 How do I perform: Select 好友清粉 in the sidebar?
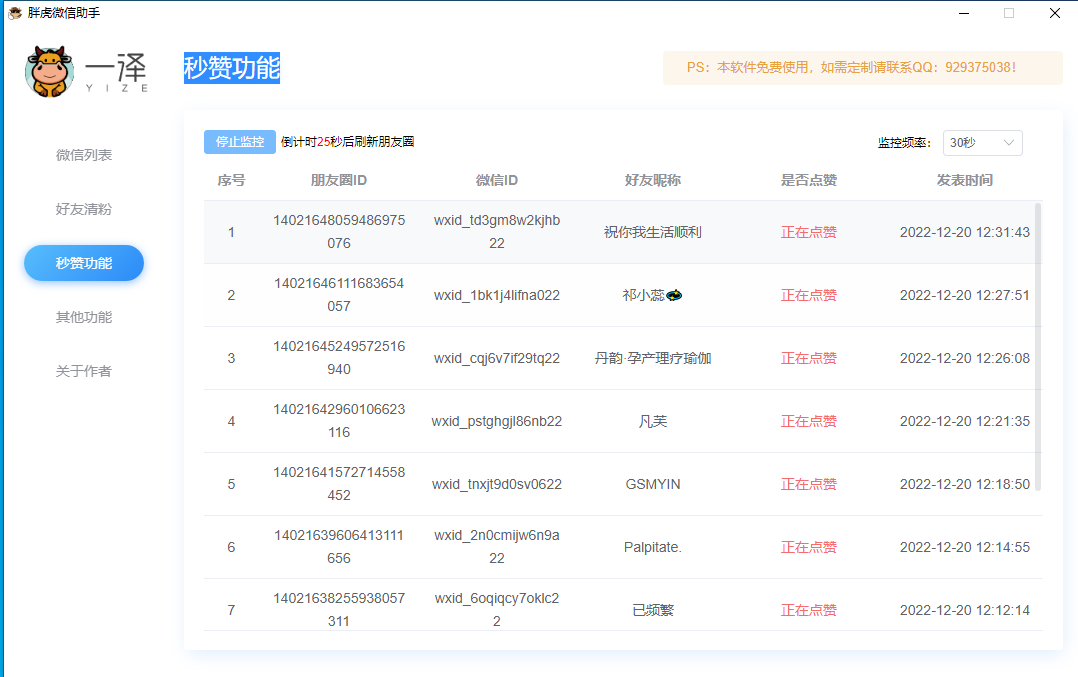pyautogui.click(x=83, y=209)
